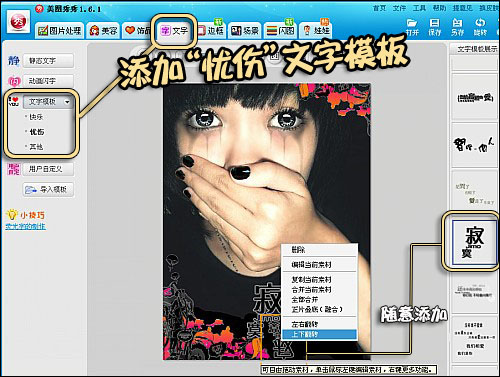500x377 pixels.
Task: Click the blue 静 icon beside 静态文字
Action: (x=14, y=61)
